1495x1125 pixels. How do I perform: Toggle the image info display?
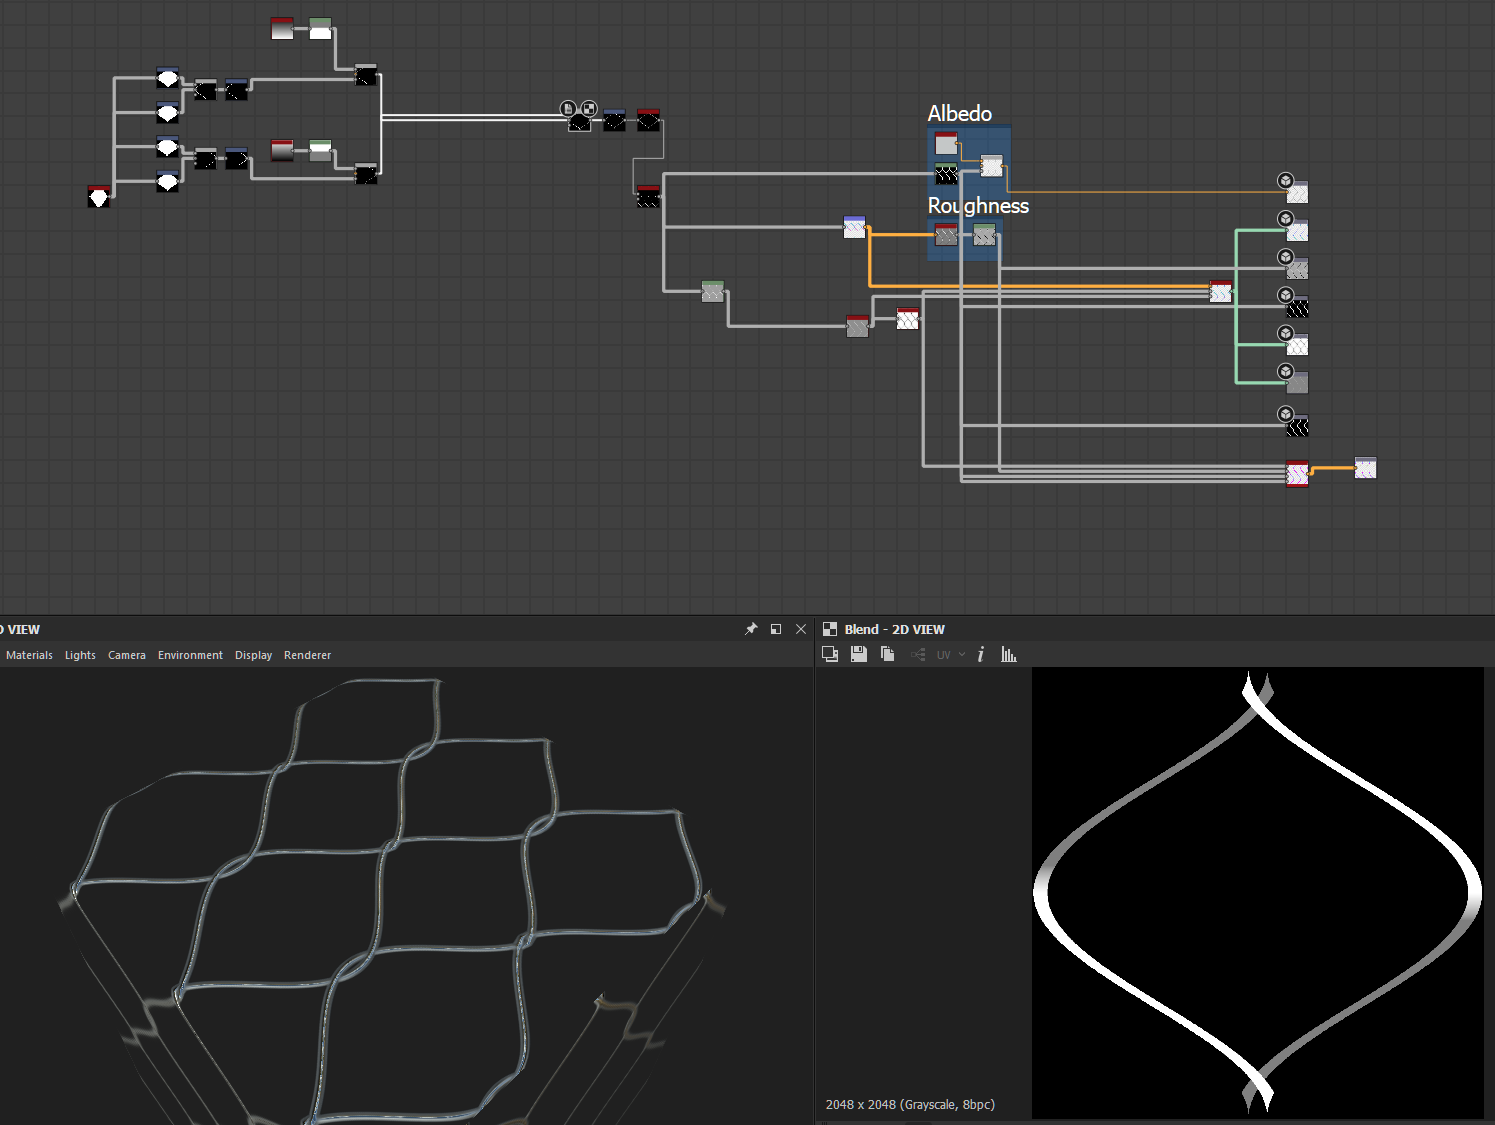[981, 654]
